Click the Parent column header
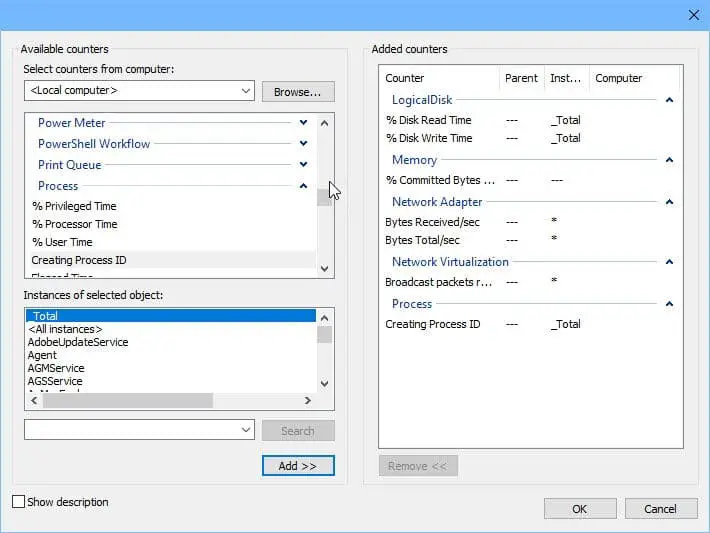This screenshot has width=710, height=533. [x=522, y=78]
